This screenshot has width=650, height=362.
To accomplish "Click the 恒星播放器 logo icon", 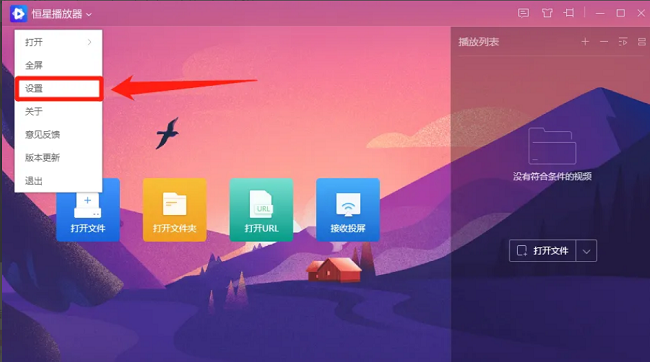I will 18,14.
